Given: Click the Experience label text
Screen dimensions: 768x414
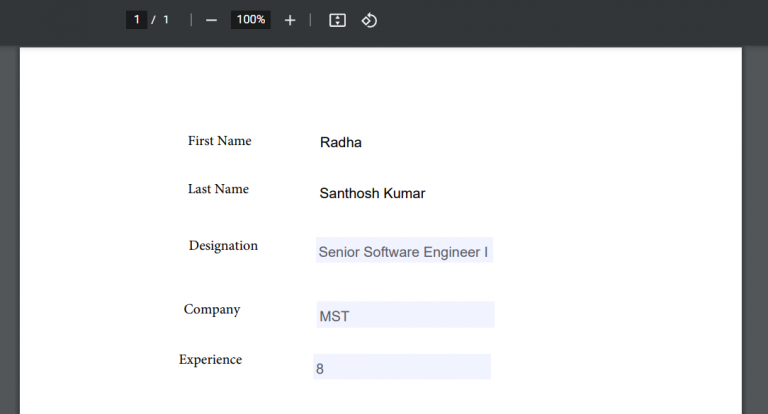Looking at the screenshot, I should tap(210, 360).
